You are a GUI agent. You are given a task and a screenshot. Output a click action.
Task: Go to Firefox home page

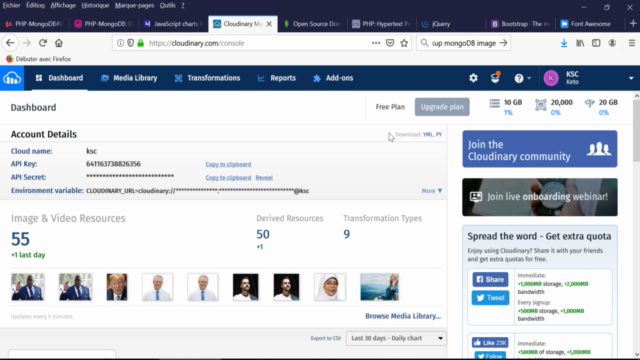(59, 43)
